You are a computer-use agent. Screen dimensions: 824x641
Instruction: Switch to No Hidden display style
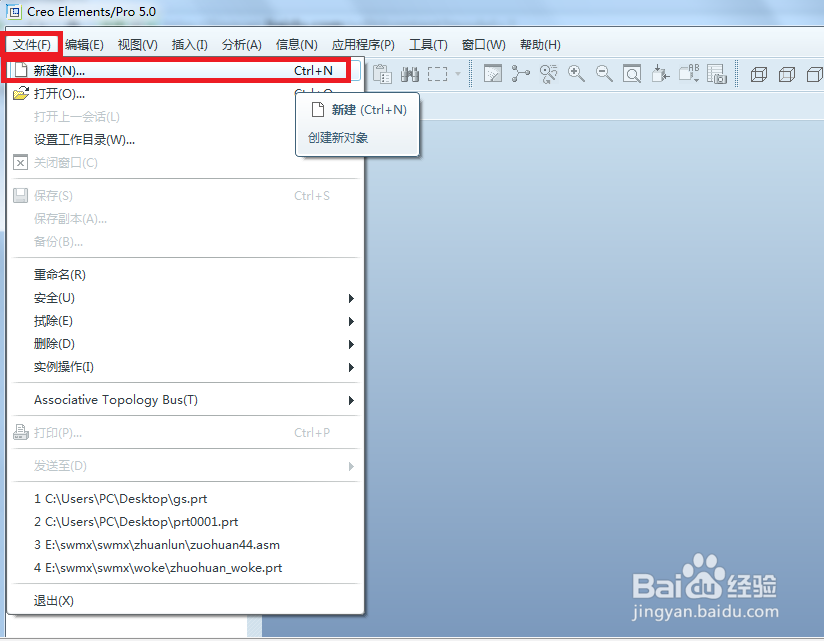tap(815, 74)
